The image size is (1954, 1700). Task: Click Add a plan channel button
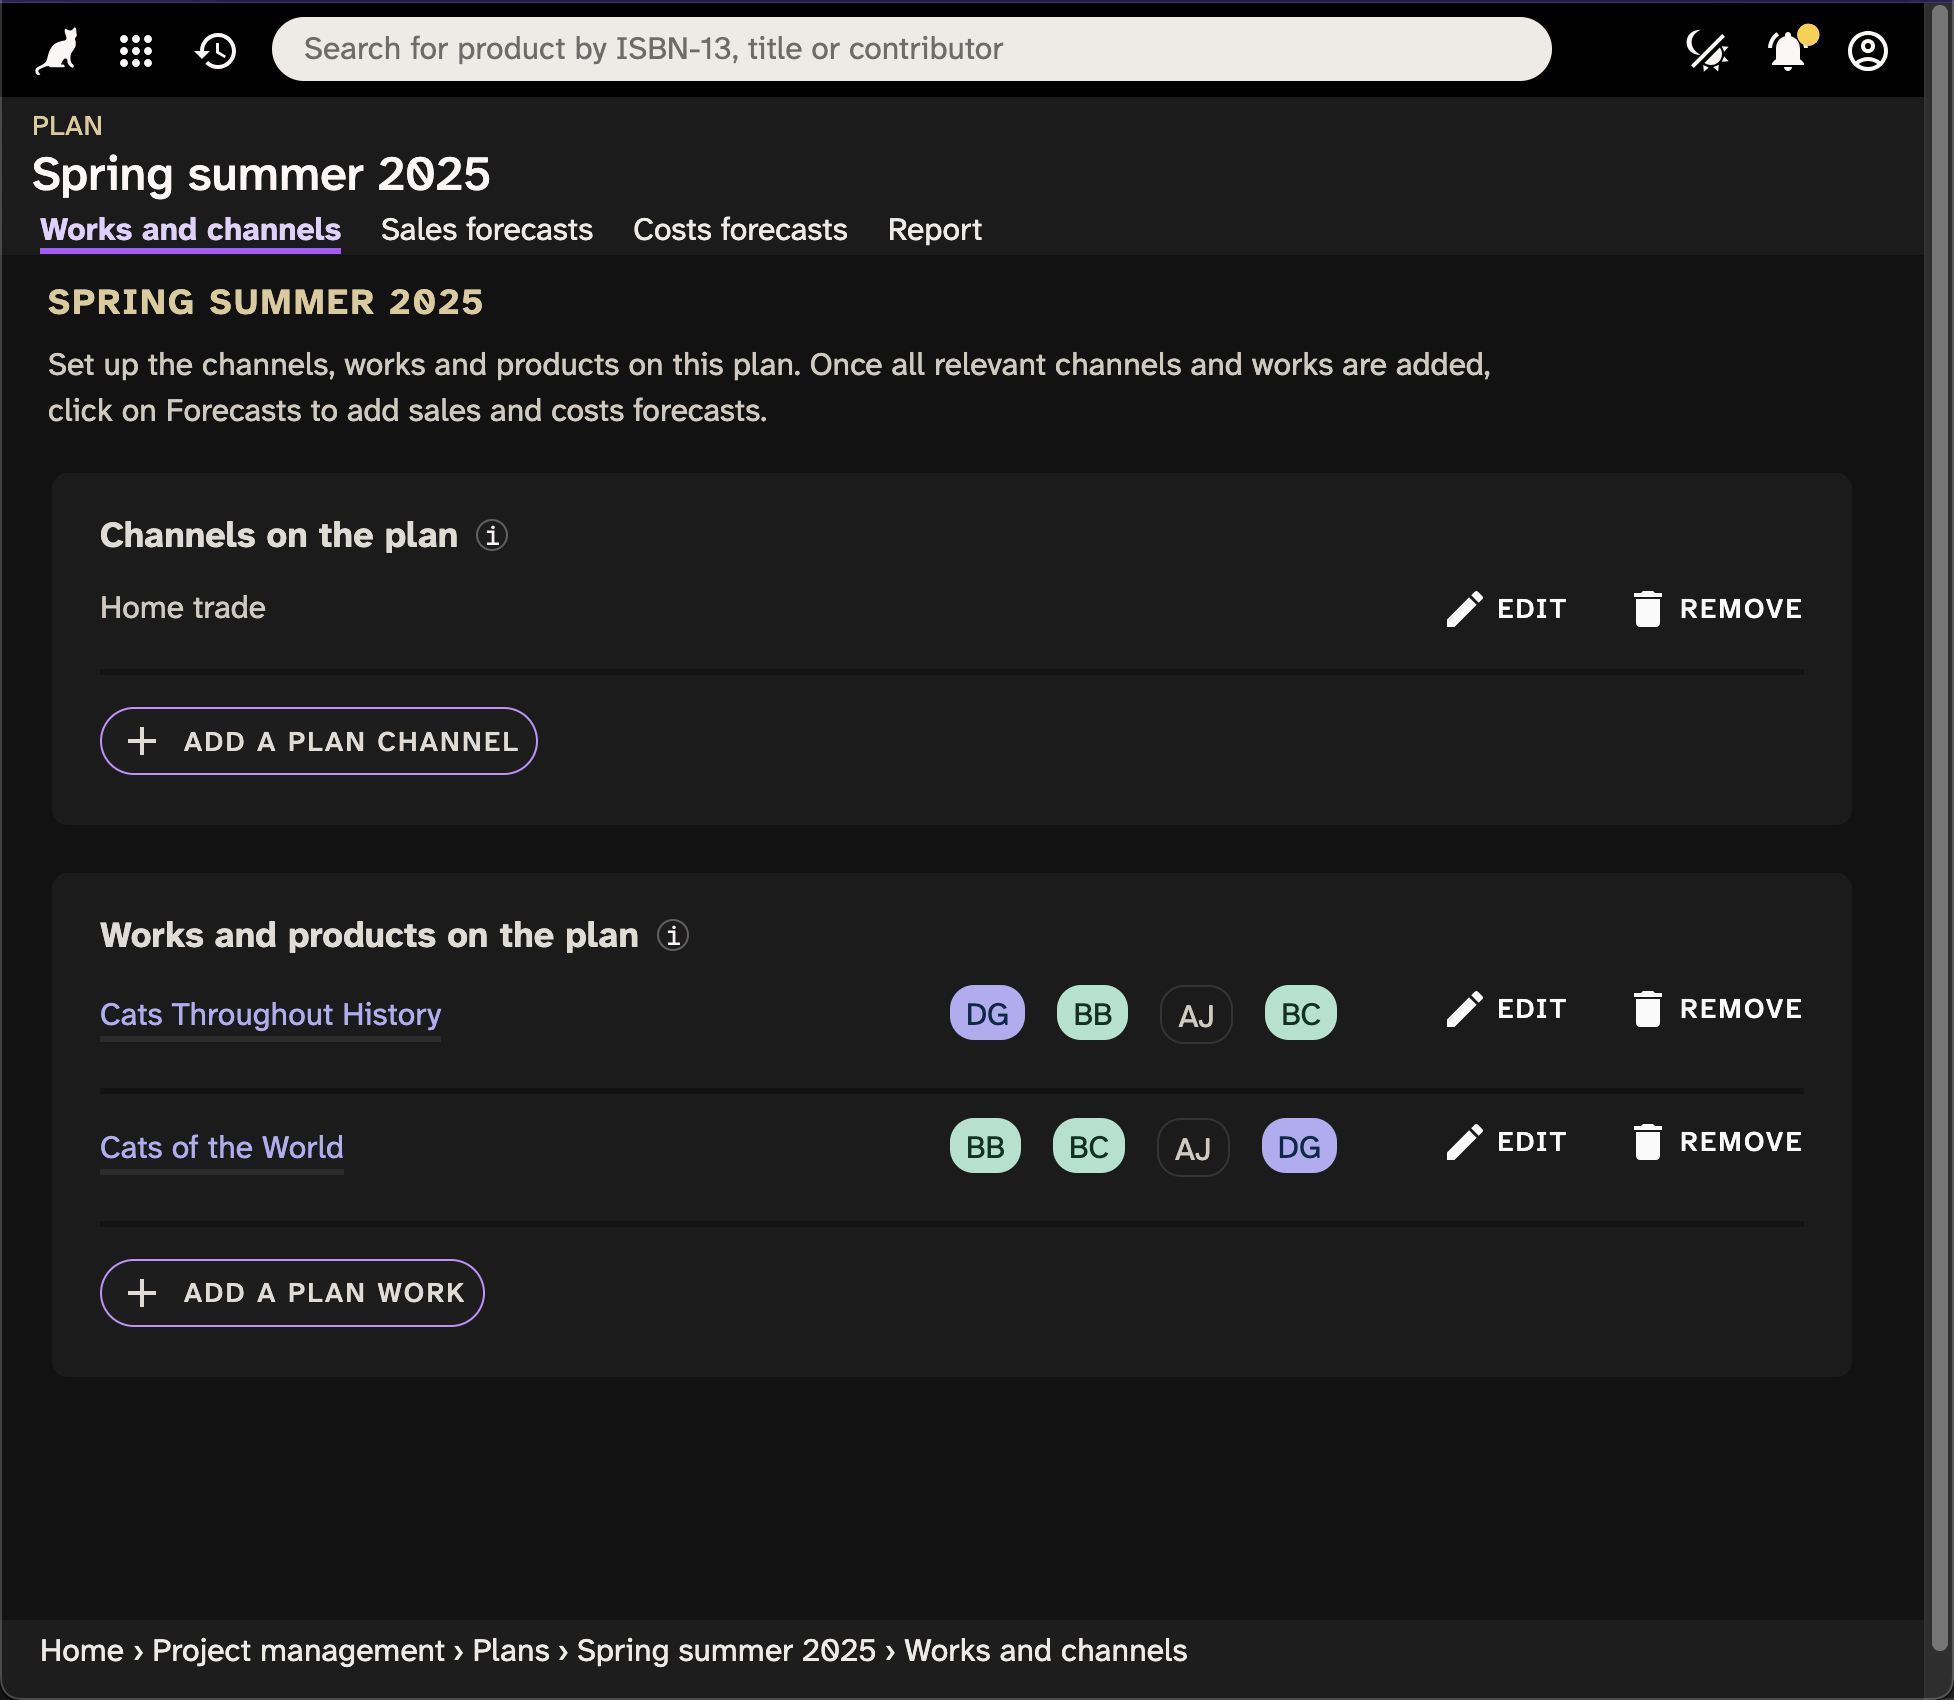click(x=319, y=741)
